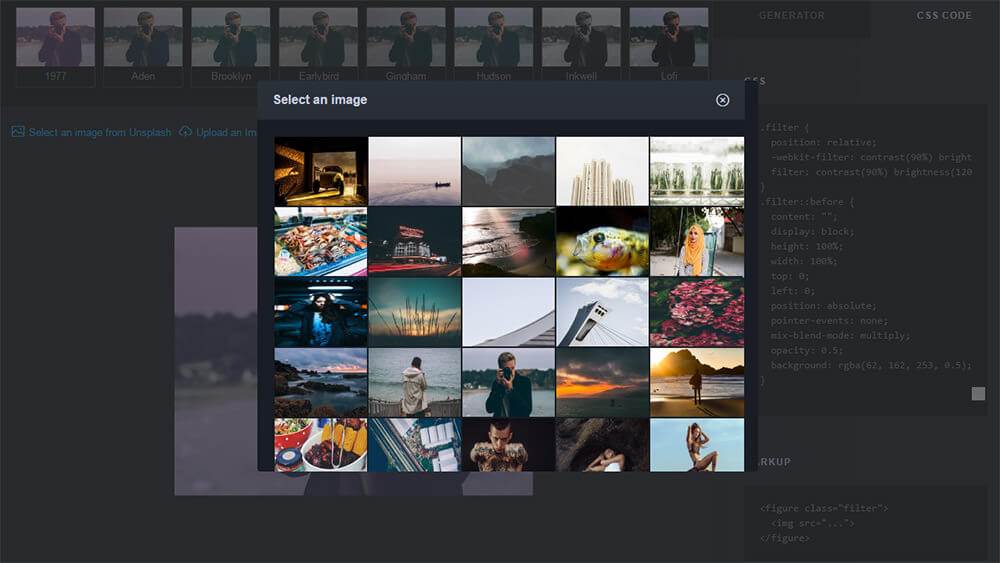
Task: Choose the aerial road and trucks photo
Action: 415,445
